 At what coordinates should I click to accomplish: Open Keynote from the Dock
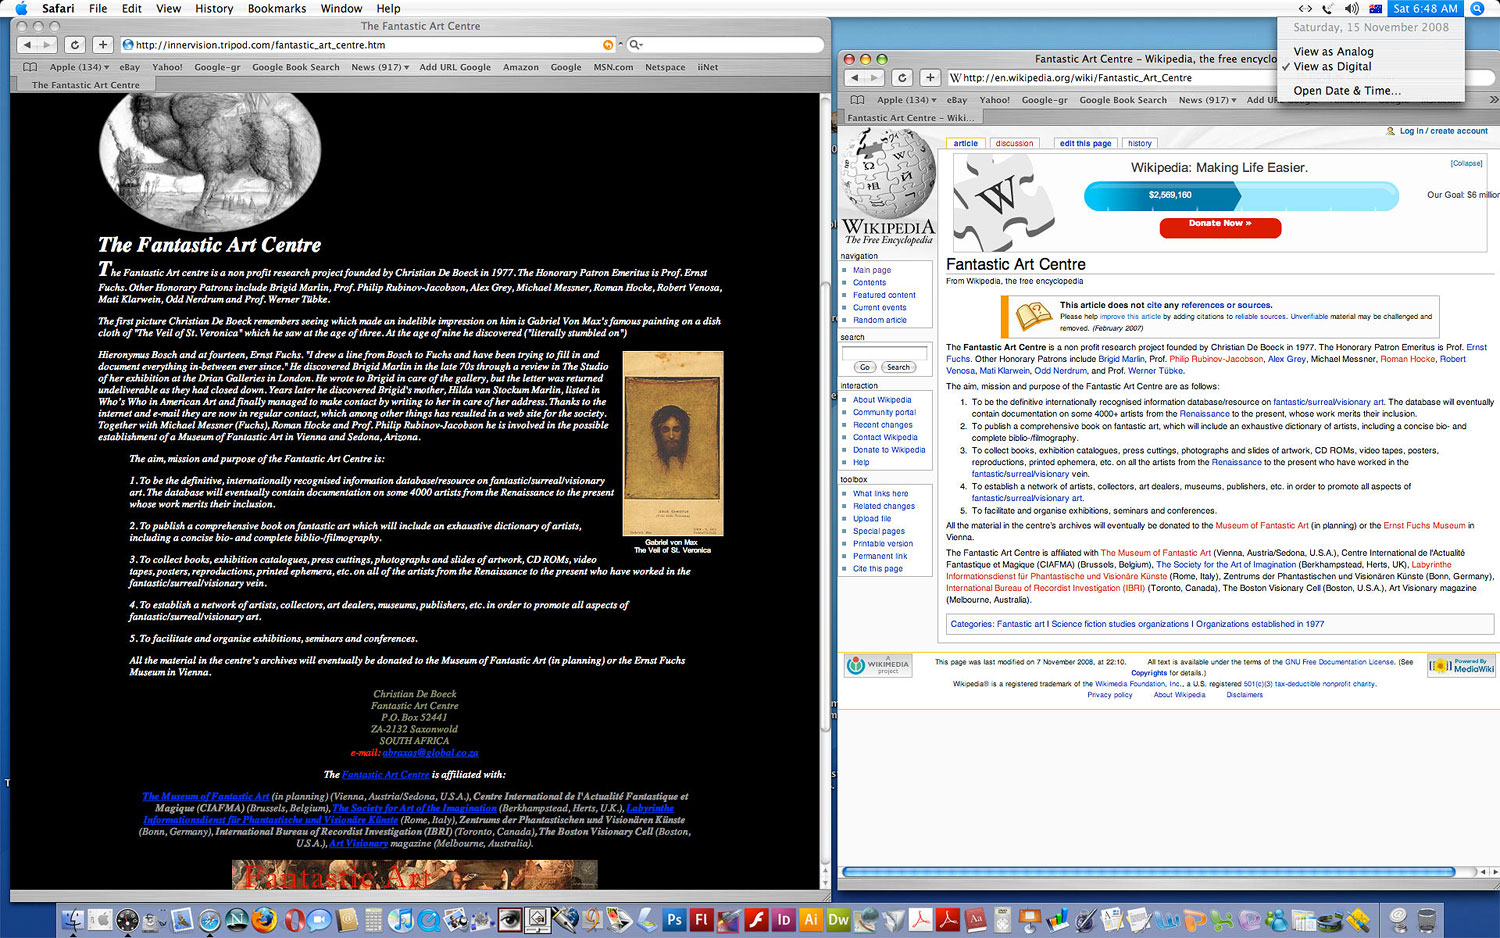[1029, 920]
